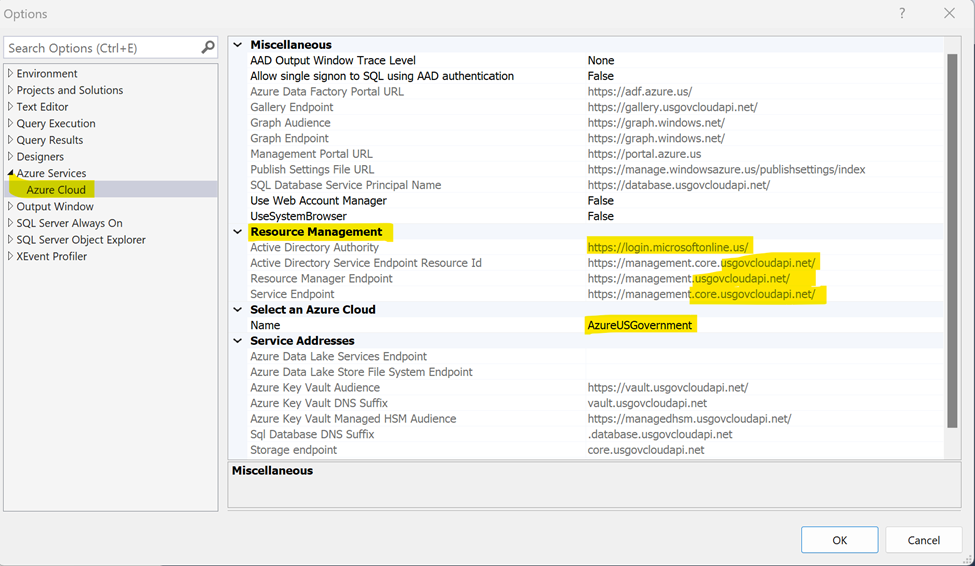Click Resource Manager Endpoint label
The width and height of the screenshot is (975, 566).
coord(321,278)
